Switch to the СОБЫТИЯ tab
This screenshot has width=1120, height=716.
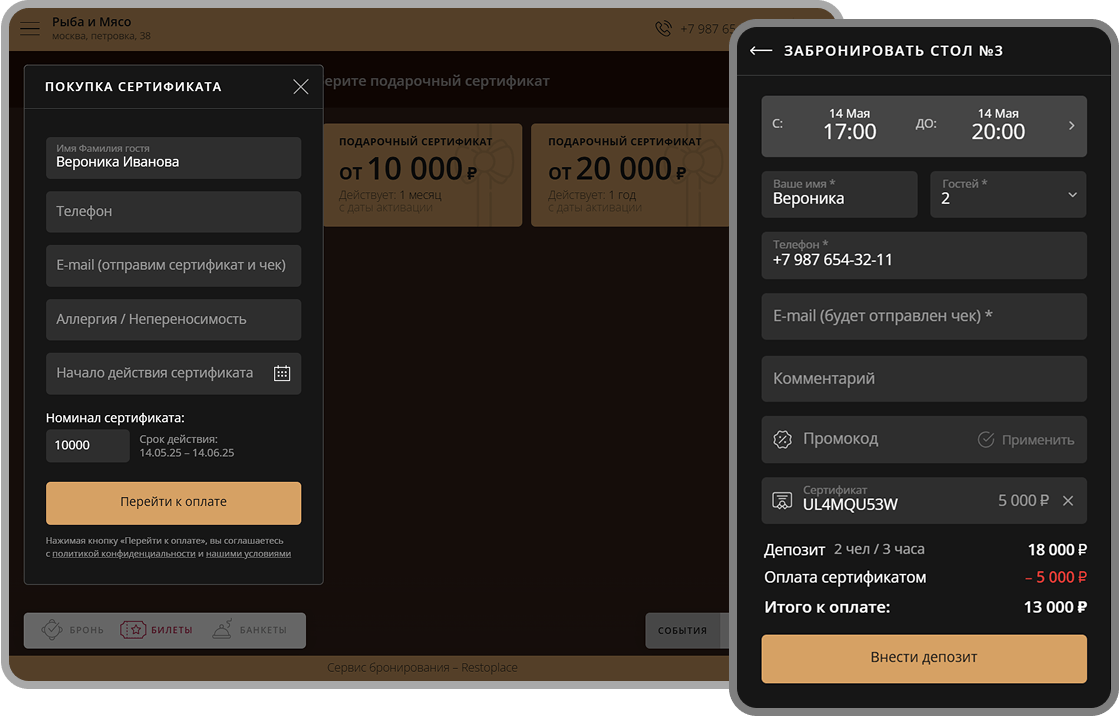(x=685, y=630)
